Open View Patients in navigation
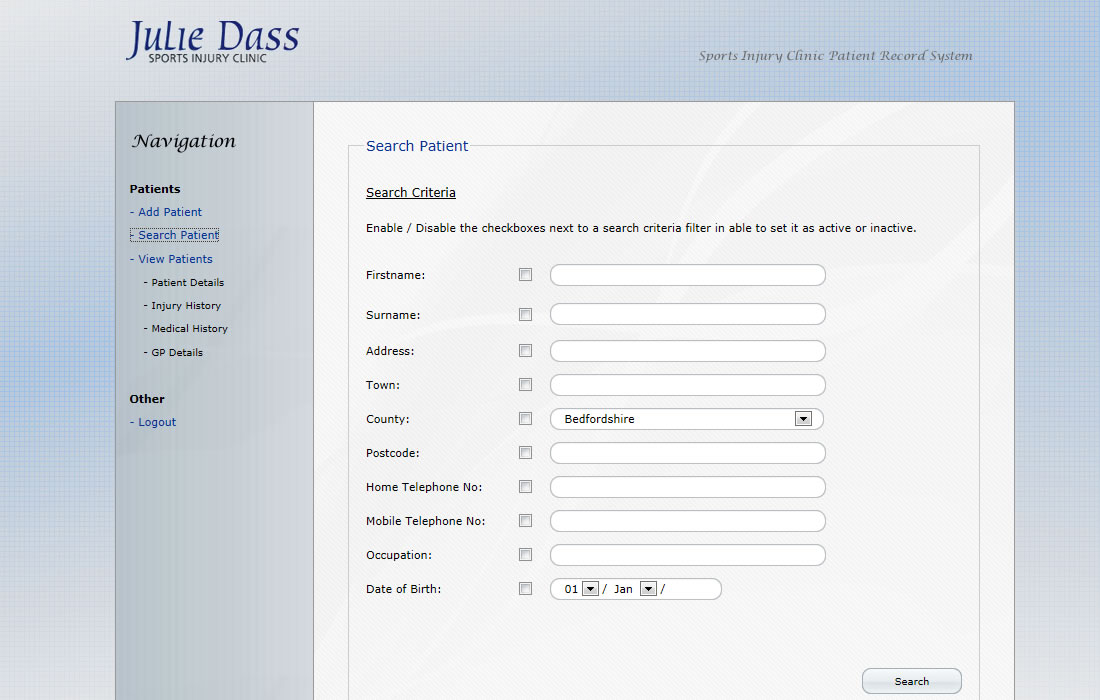1100x700 pixels. pyautogui.click(x=175, y=259)
